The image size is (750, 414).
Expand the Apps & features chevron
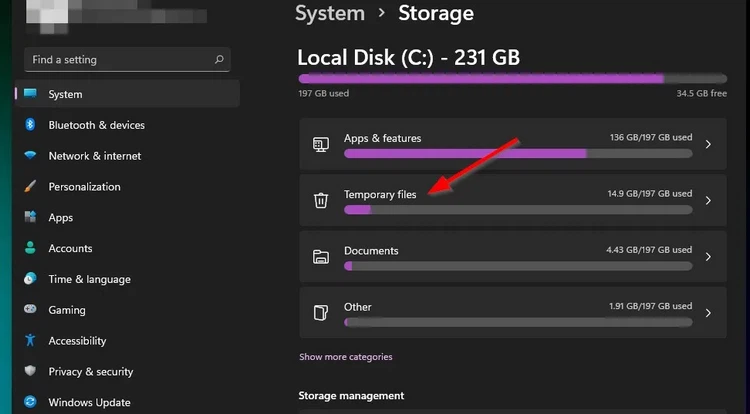tap(708, 144)
